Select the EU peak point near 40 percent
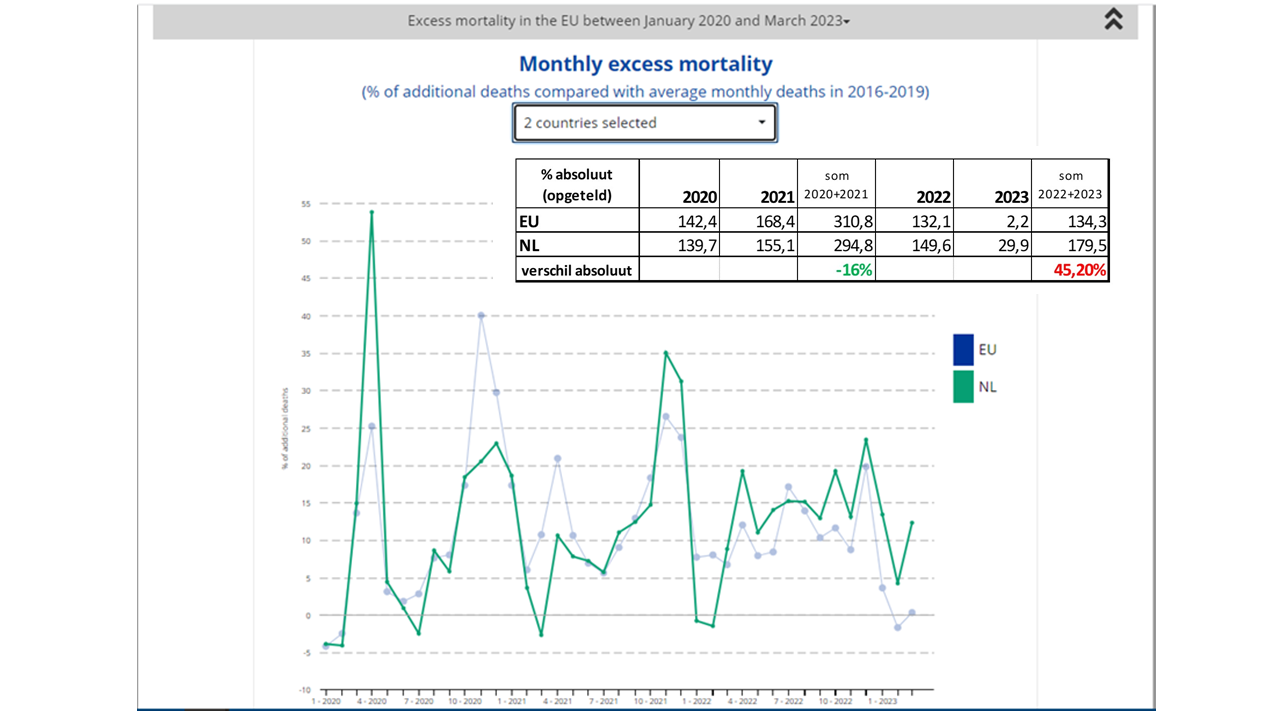This screenshot has width=1280, height=720. tap(481, 316)
